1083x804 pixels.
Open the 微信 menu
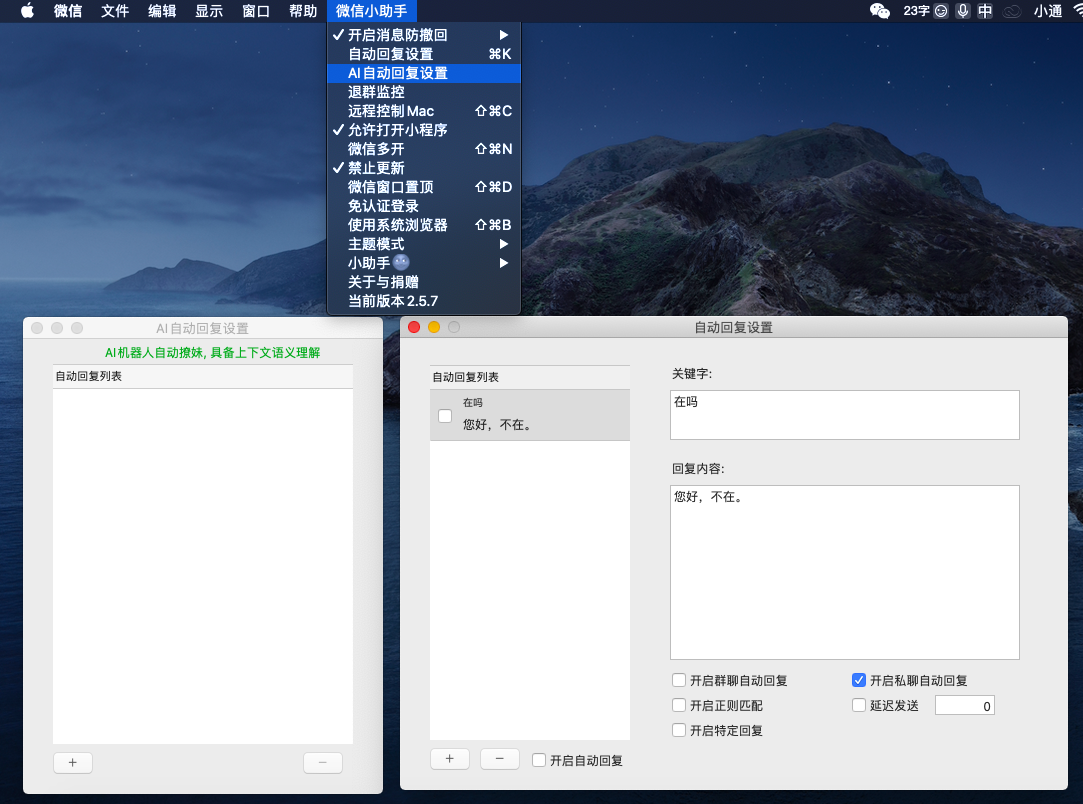tap(68, 11)
